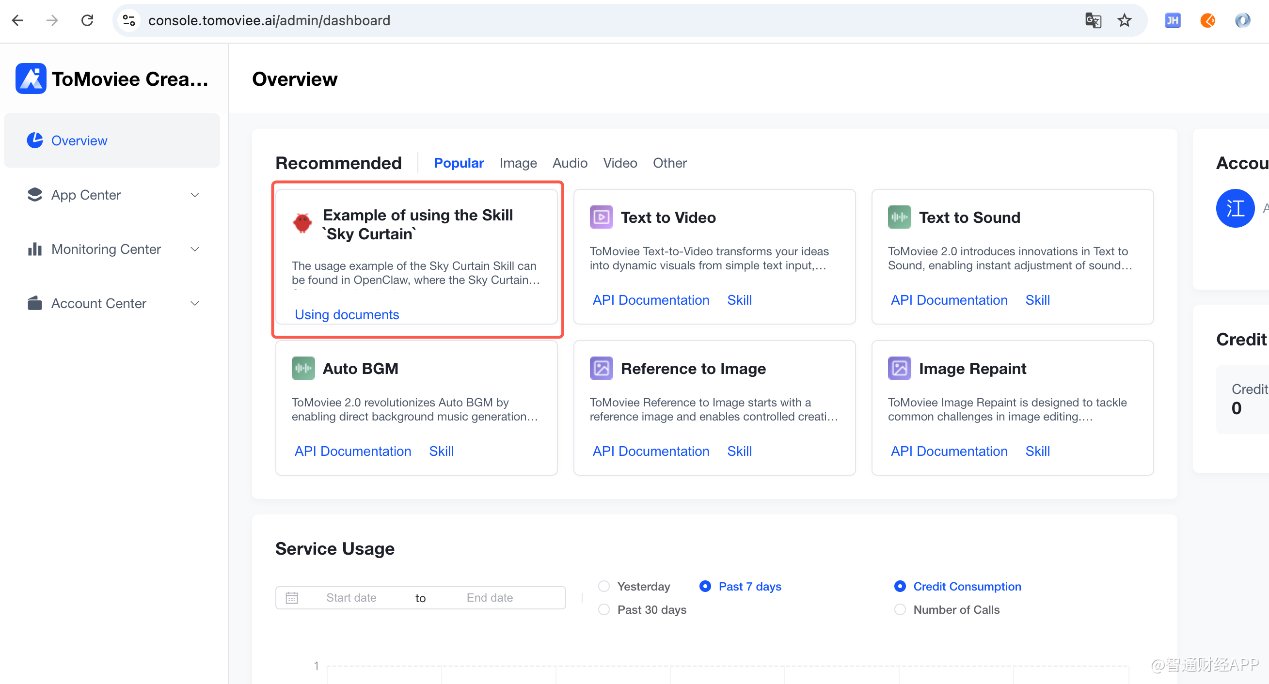Choose the Number of Calls radio option

pyautogui.click(x=900, y=610)
